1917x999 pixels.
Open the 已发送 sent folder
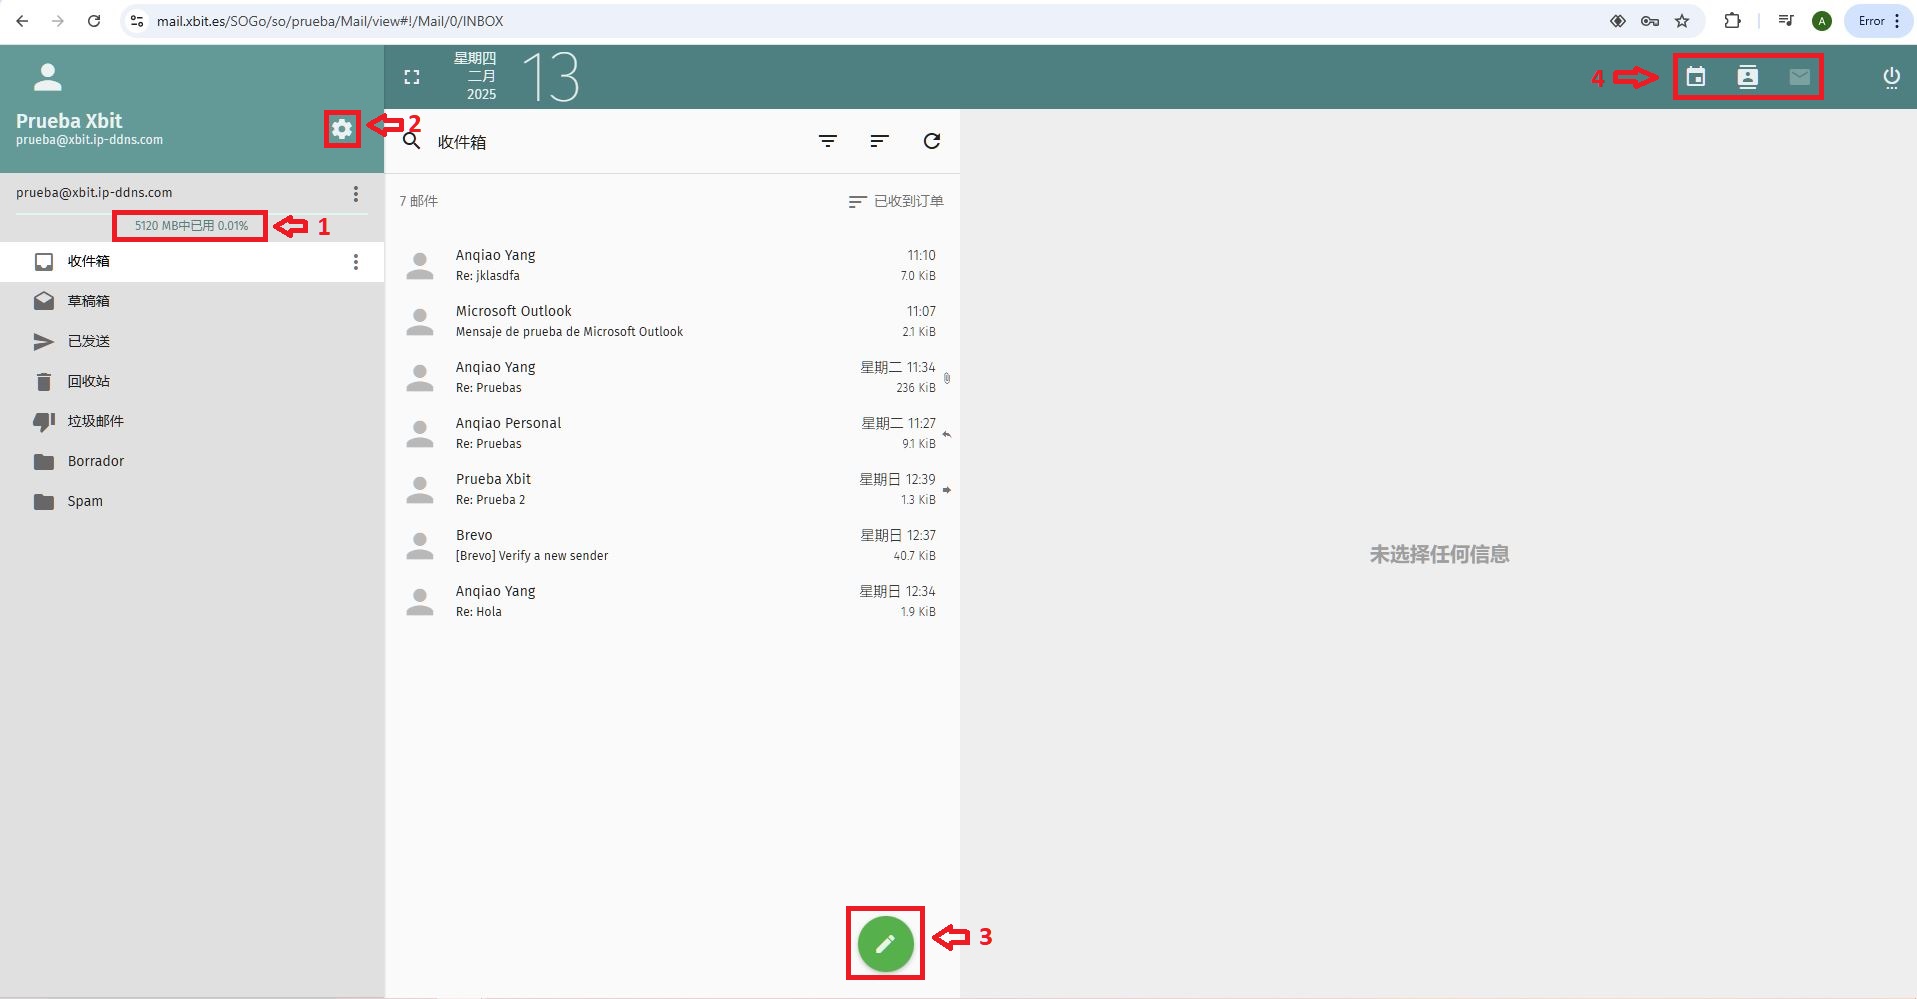pos(192,341)
